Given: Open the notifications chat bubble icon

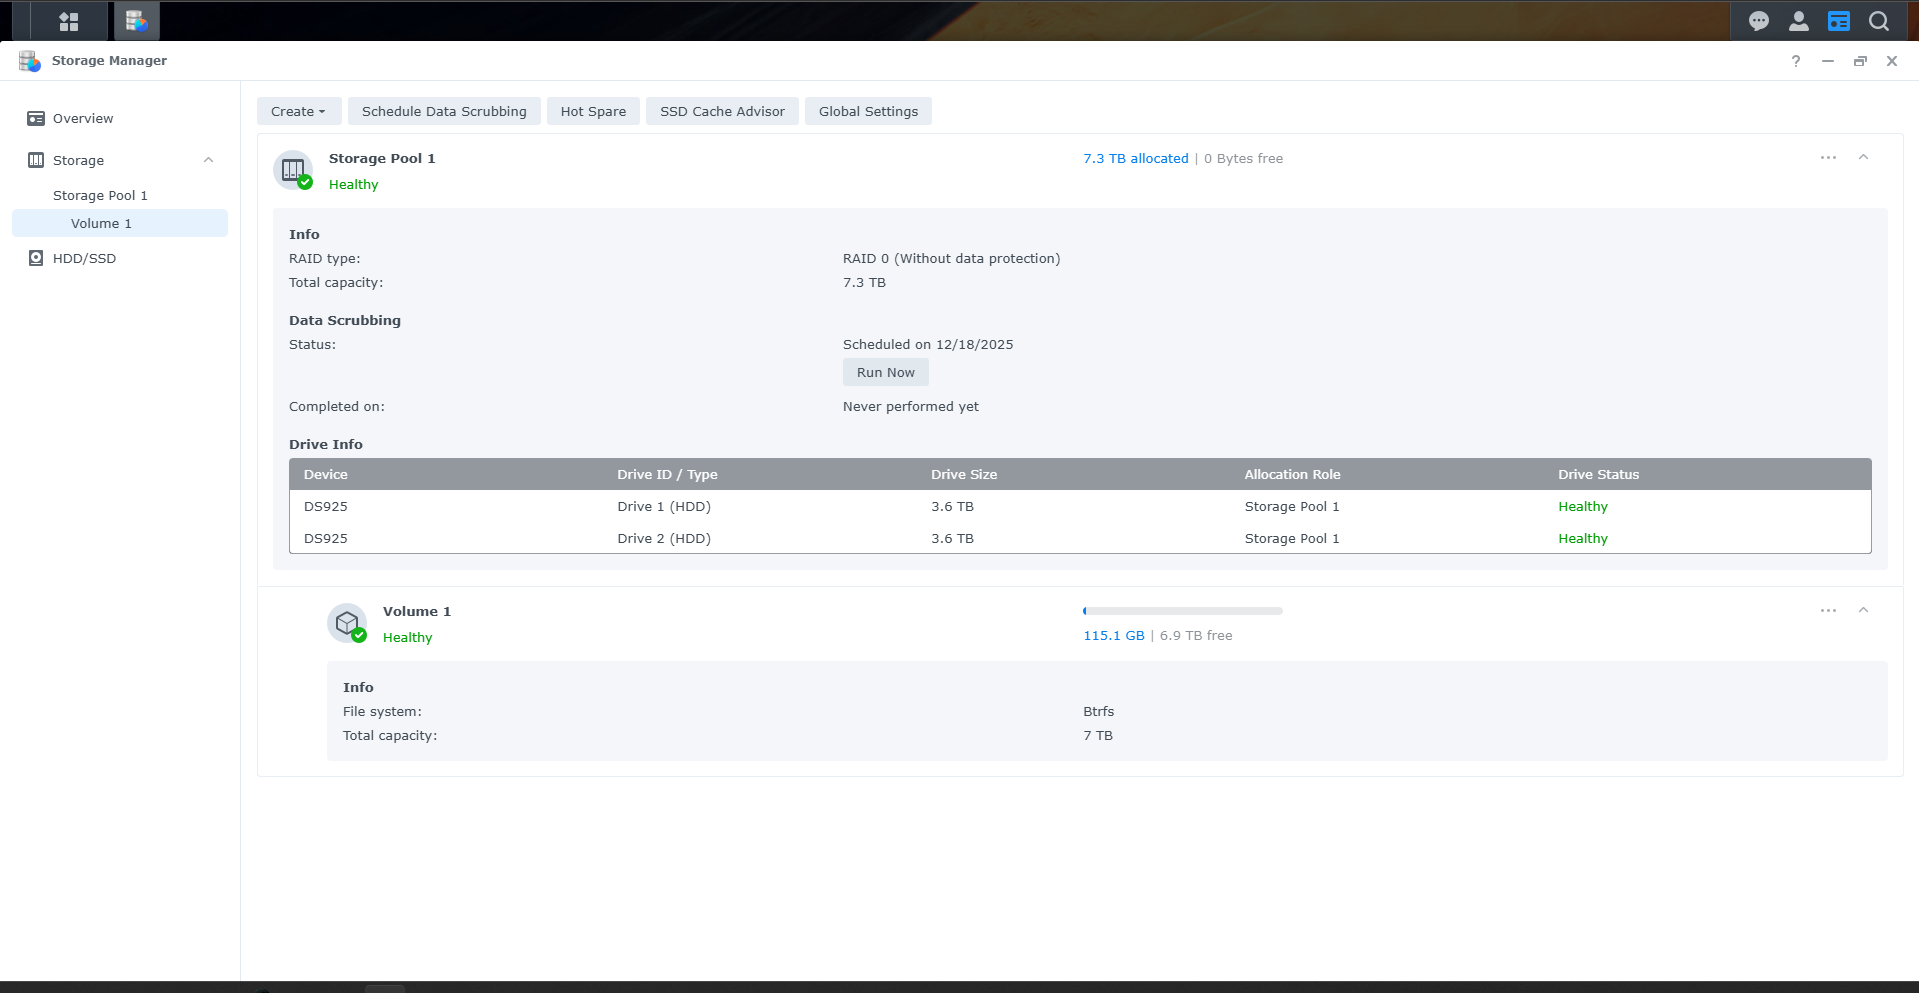Looking at the screenshot, I should (x=1758, y=21).
